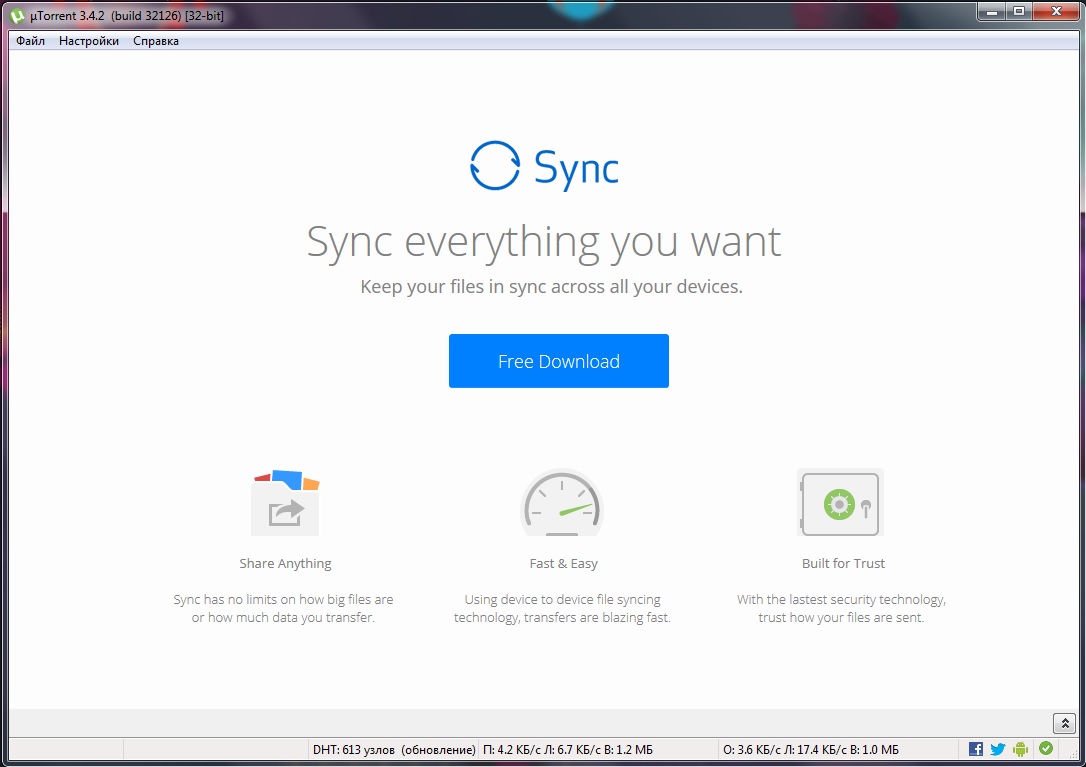The width and height of the screenshot is (1086, 767).
Task: Click the Fast & Easy speedometer icon
Action: click(x=562, y=502)
